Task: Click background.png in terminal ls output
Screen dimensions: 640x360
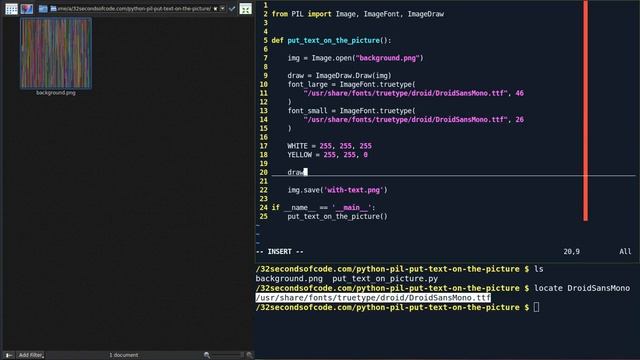Action: tap(289, 279)
